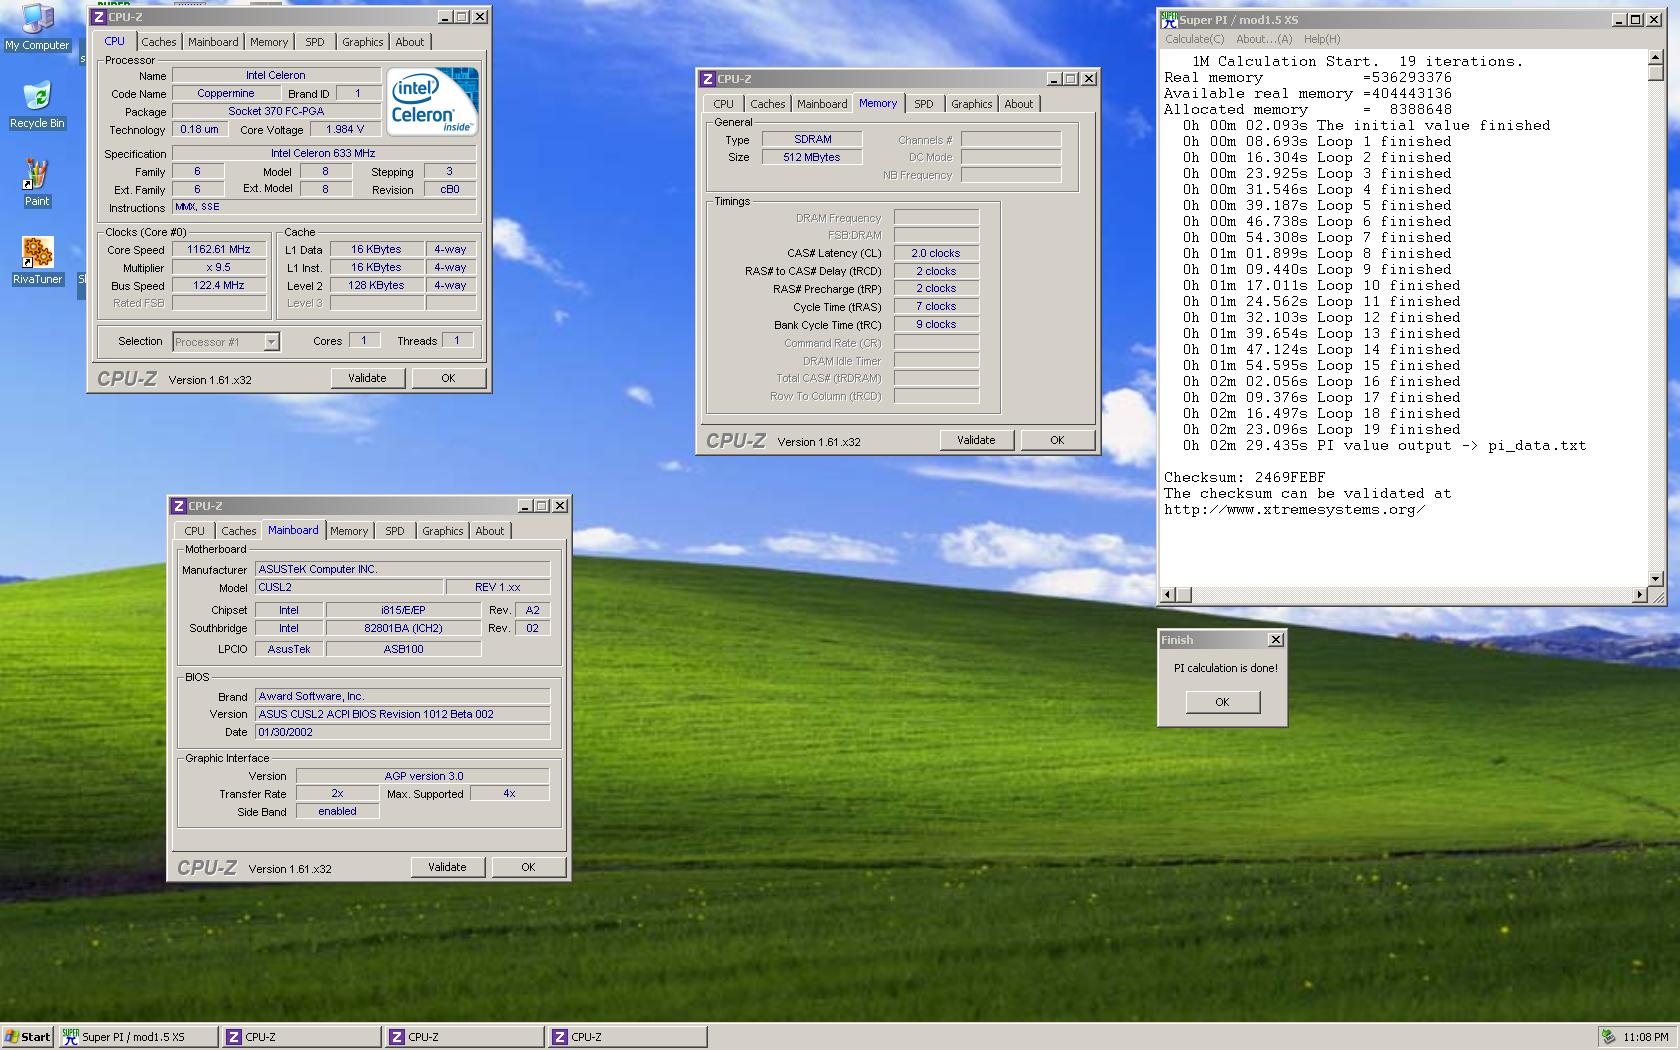
Task: Click OK in the Mainboard CPU-Z window
Action: pos(528,867)
